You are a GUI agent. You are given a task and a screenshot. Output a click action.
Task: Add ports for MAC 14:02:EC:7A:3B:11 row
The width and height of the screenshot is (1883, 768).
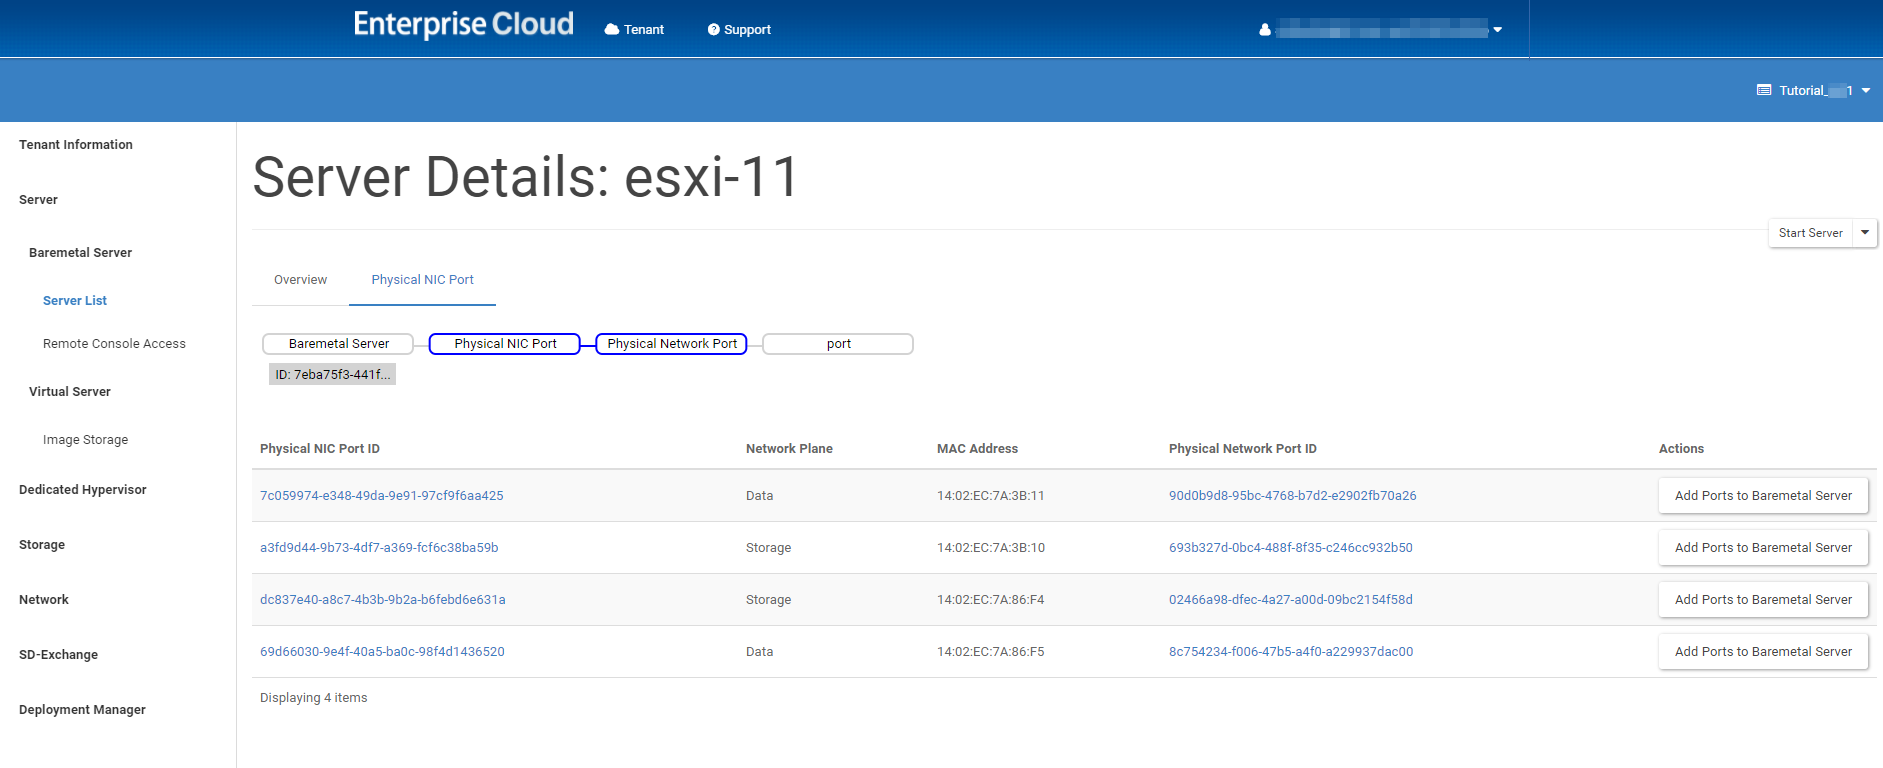coord(1763,496)
